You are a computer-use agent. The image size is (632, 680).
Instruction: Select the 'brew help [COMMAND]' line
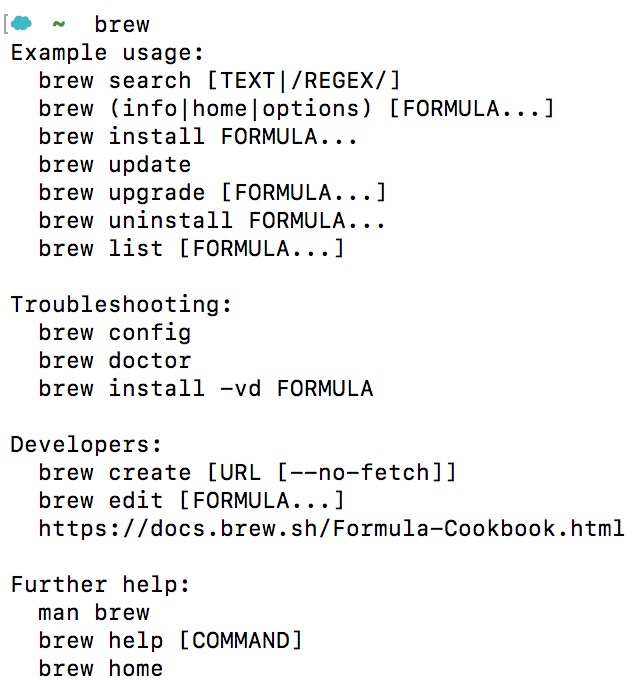click(170, 641)
